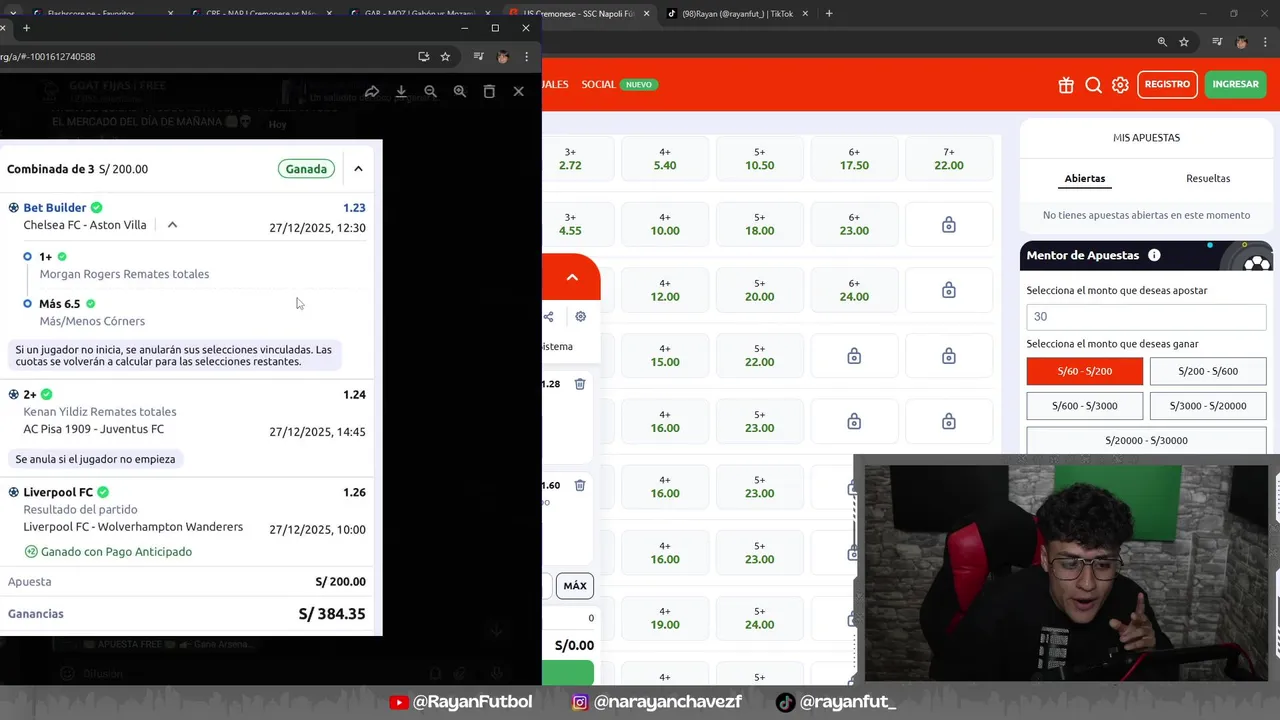The image size is (1280, 720).
Task: Select the S/600 - S/3000 win range
Action: pyautogui.click(x=1085, y=406)
